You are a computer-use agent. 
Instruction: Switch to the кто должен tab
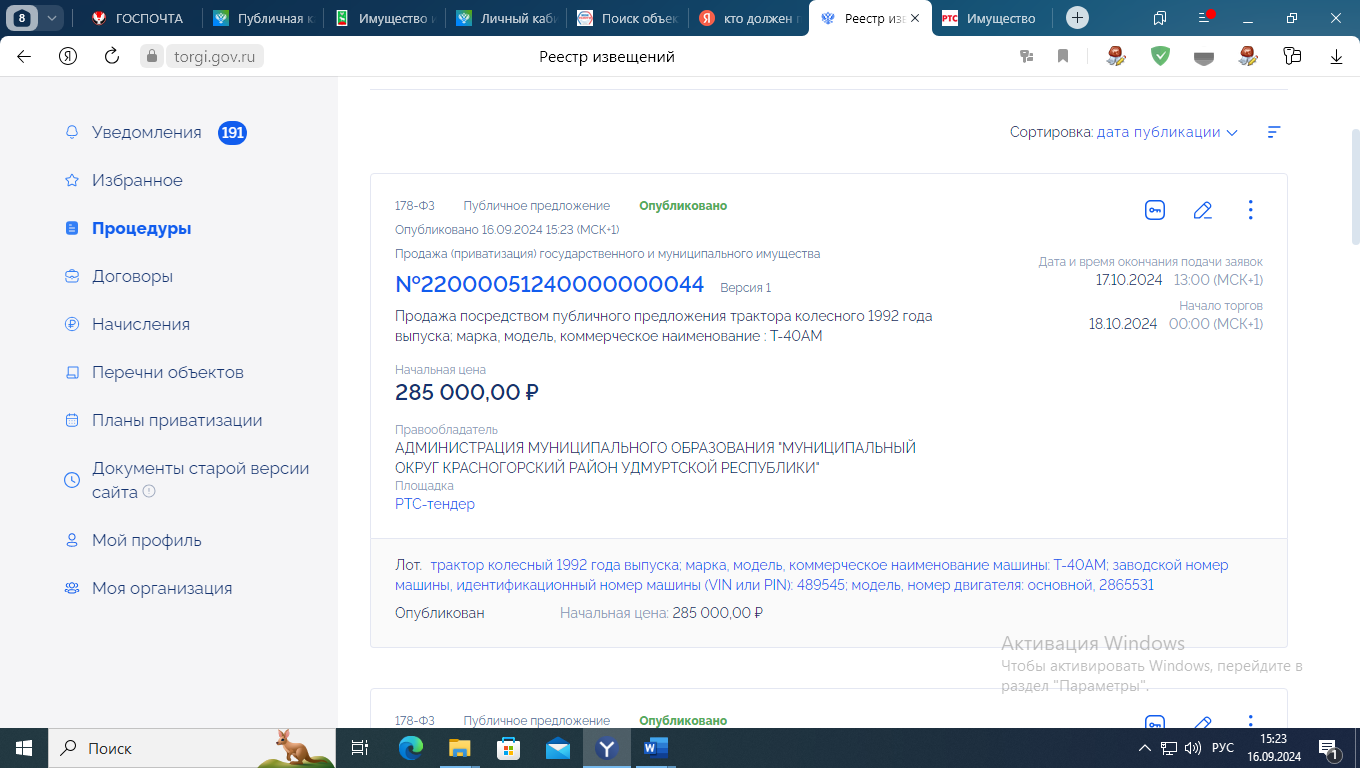748,18
